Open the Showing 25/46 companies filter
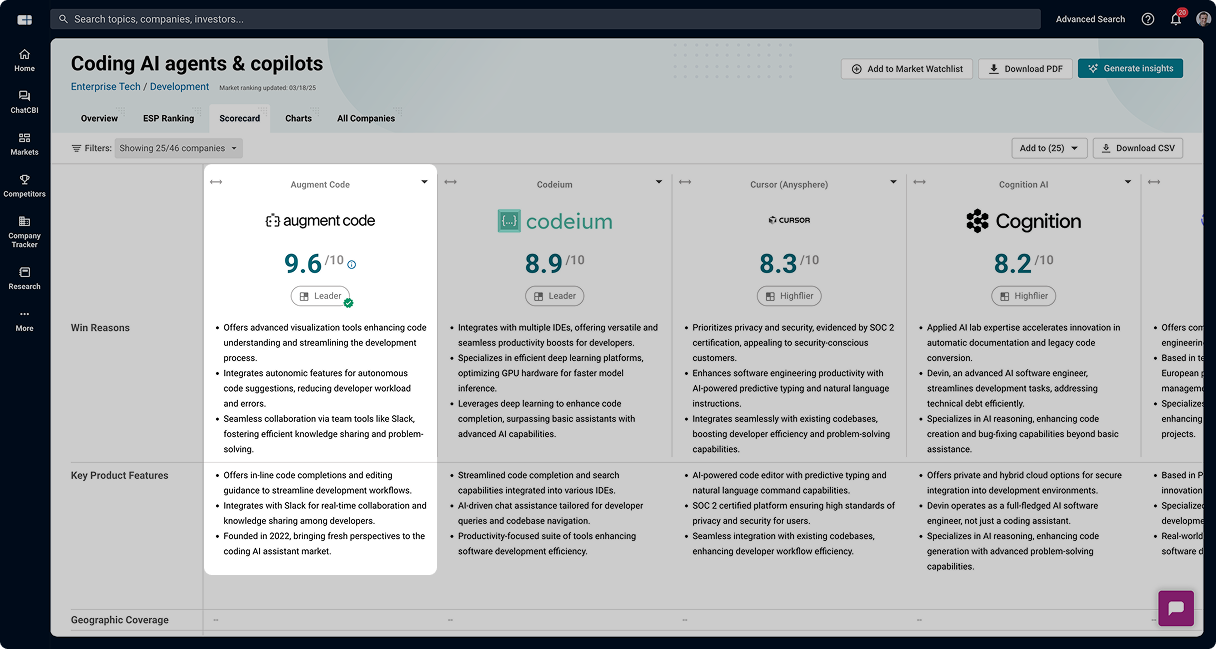This screenshot has width=1216, height=649. coord(178,148)
